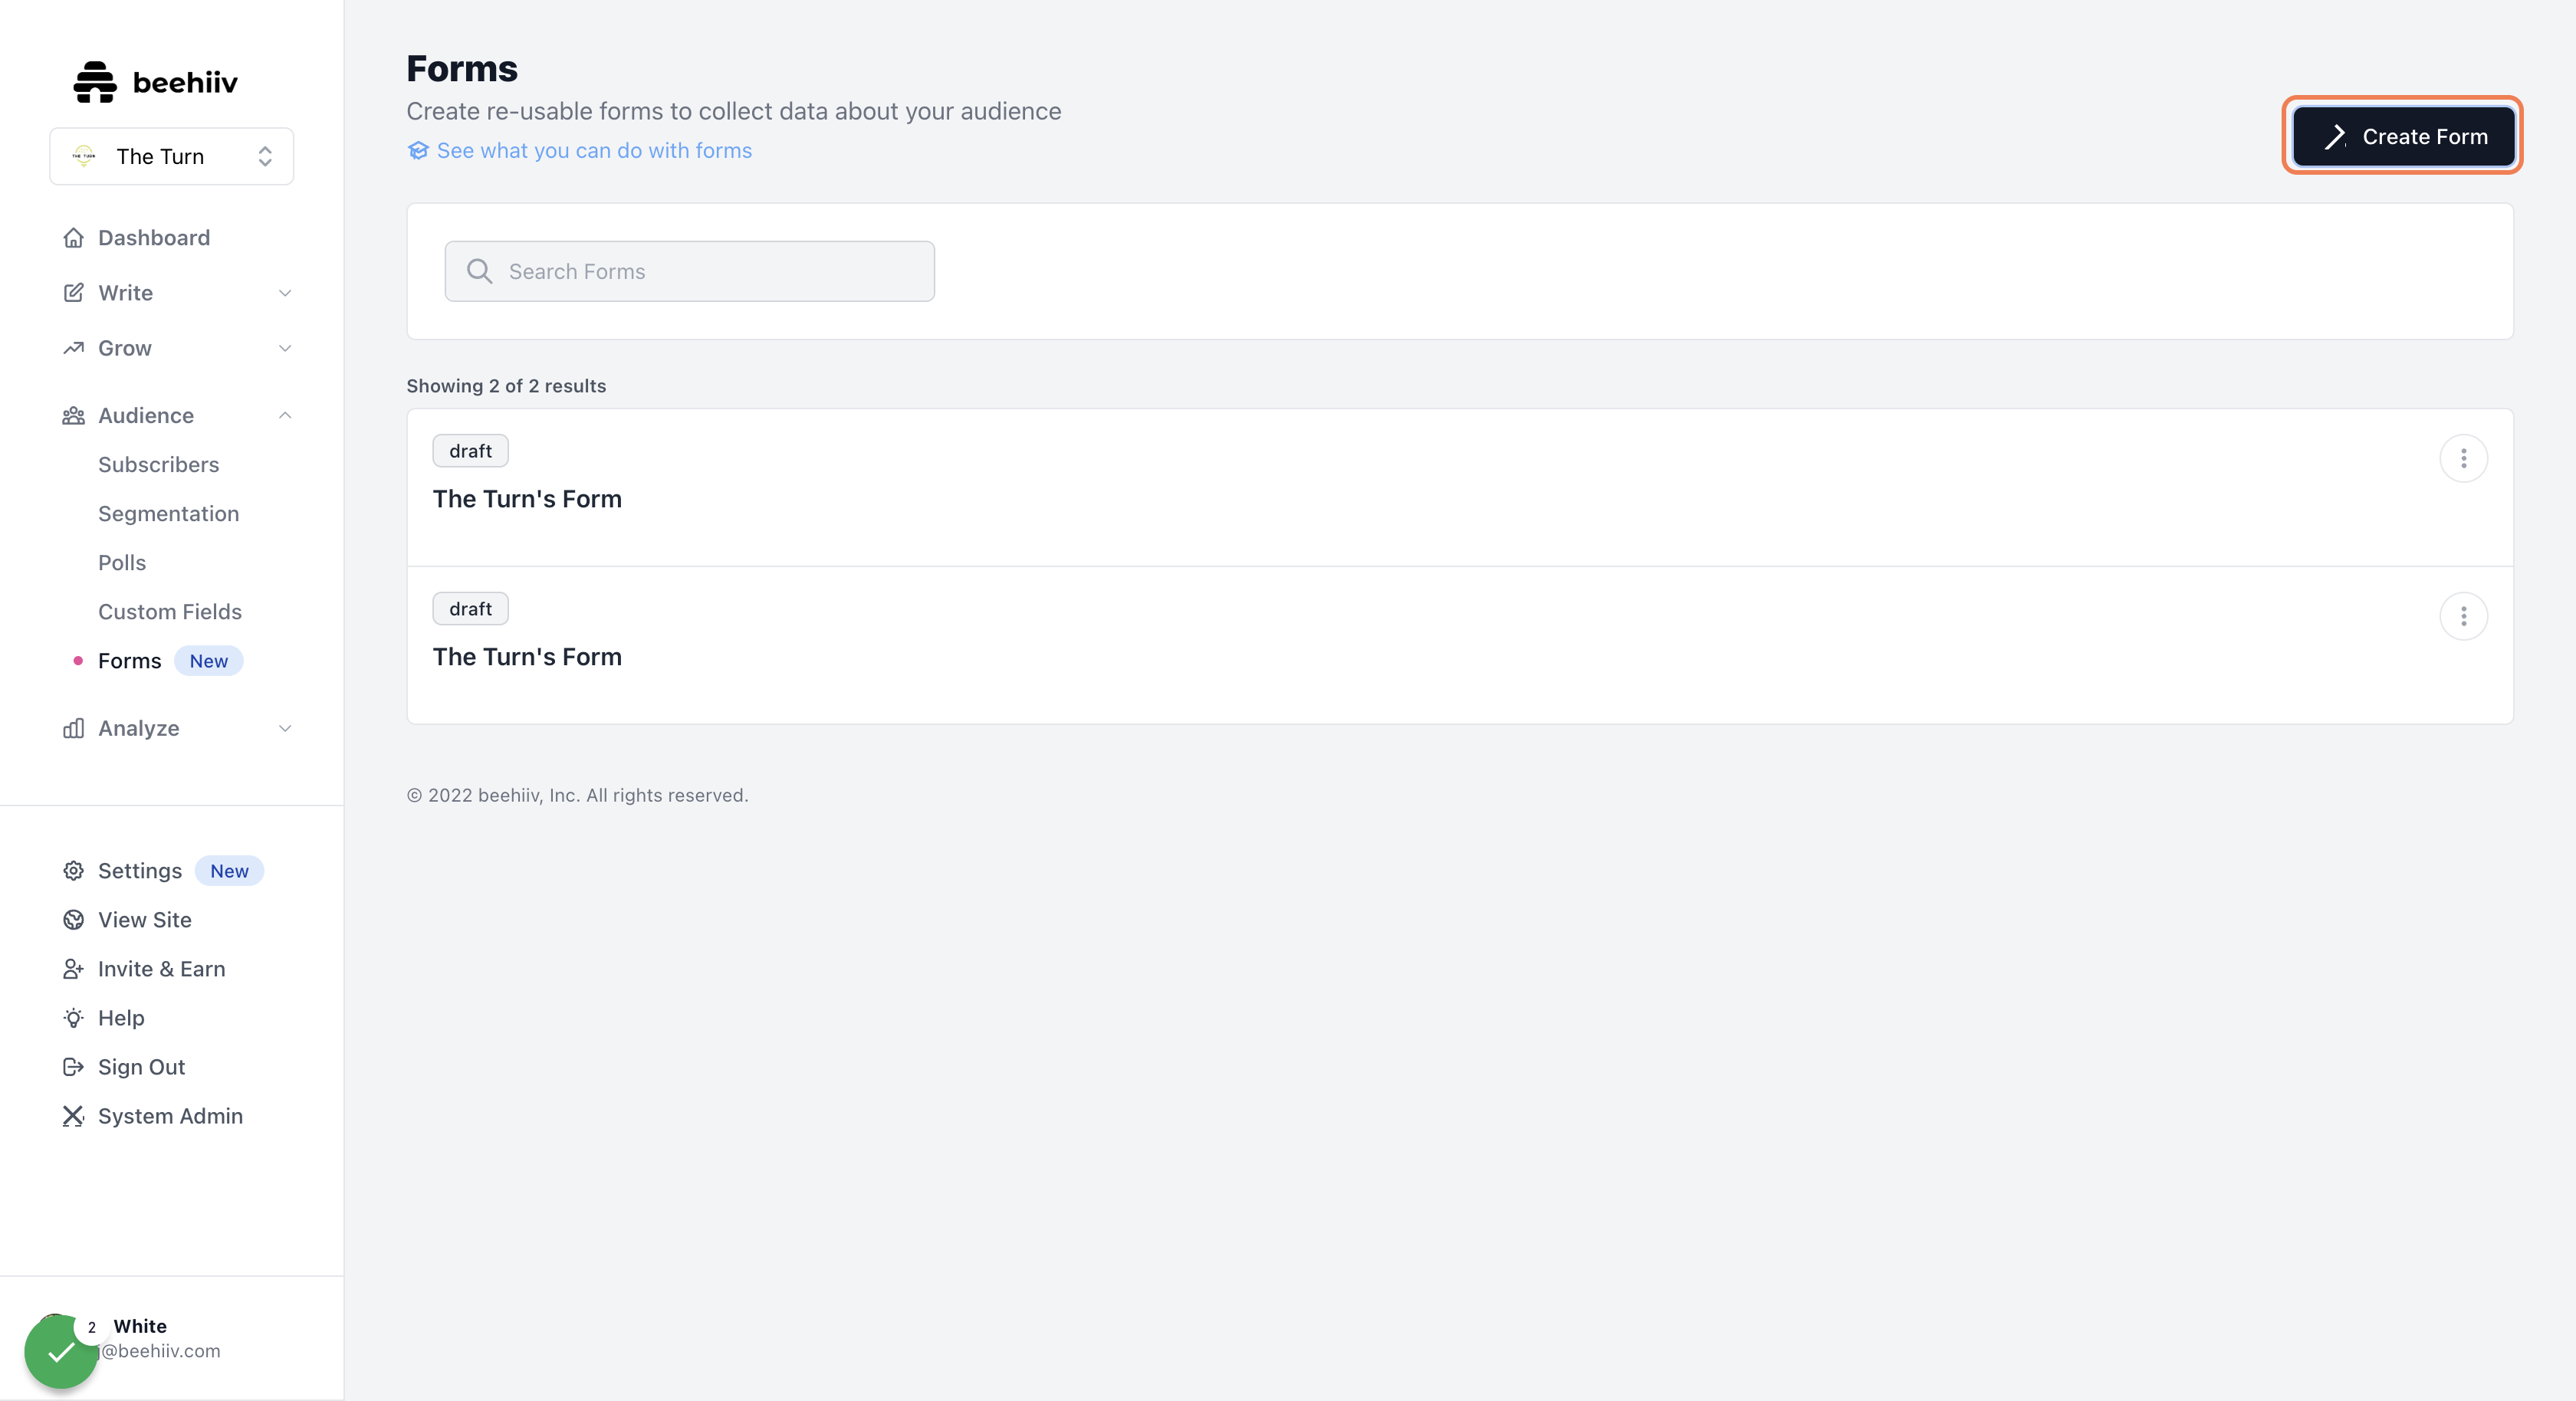Open the first The Turn's Form
Image resolution: width=2576 pixels, height=1401 pixels.
[x=527, y=499]
